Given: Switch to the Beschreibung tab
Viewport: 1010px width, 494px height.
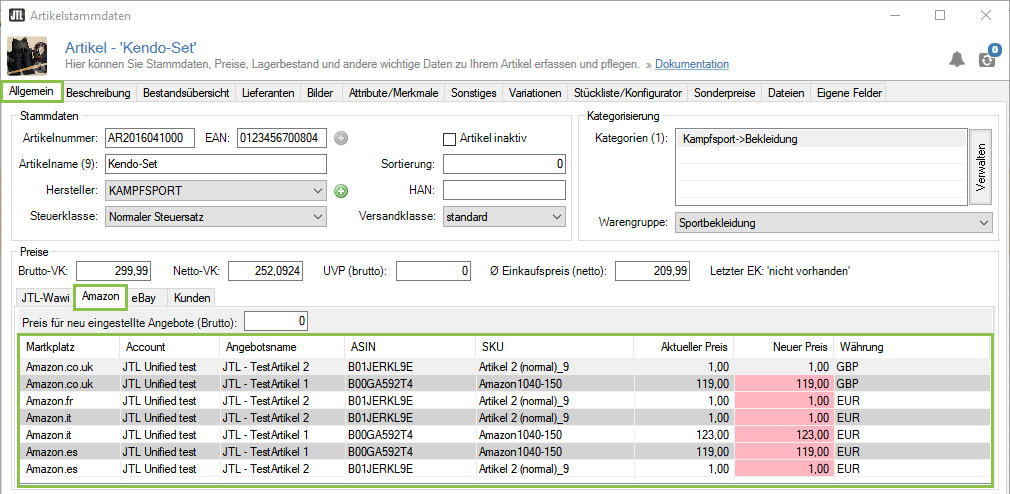Looking at the screenshot, I should click(x=98, y=93).
